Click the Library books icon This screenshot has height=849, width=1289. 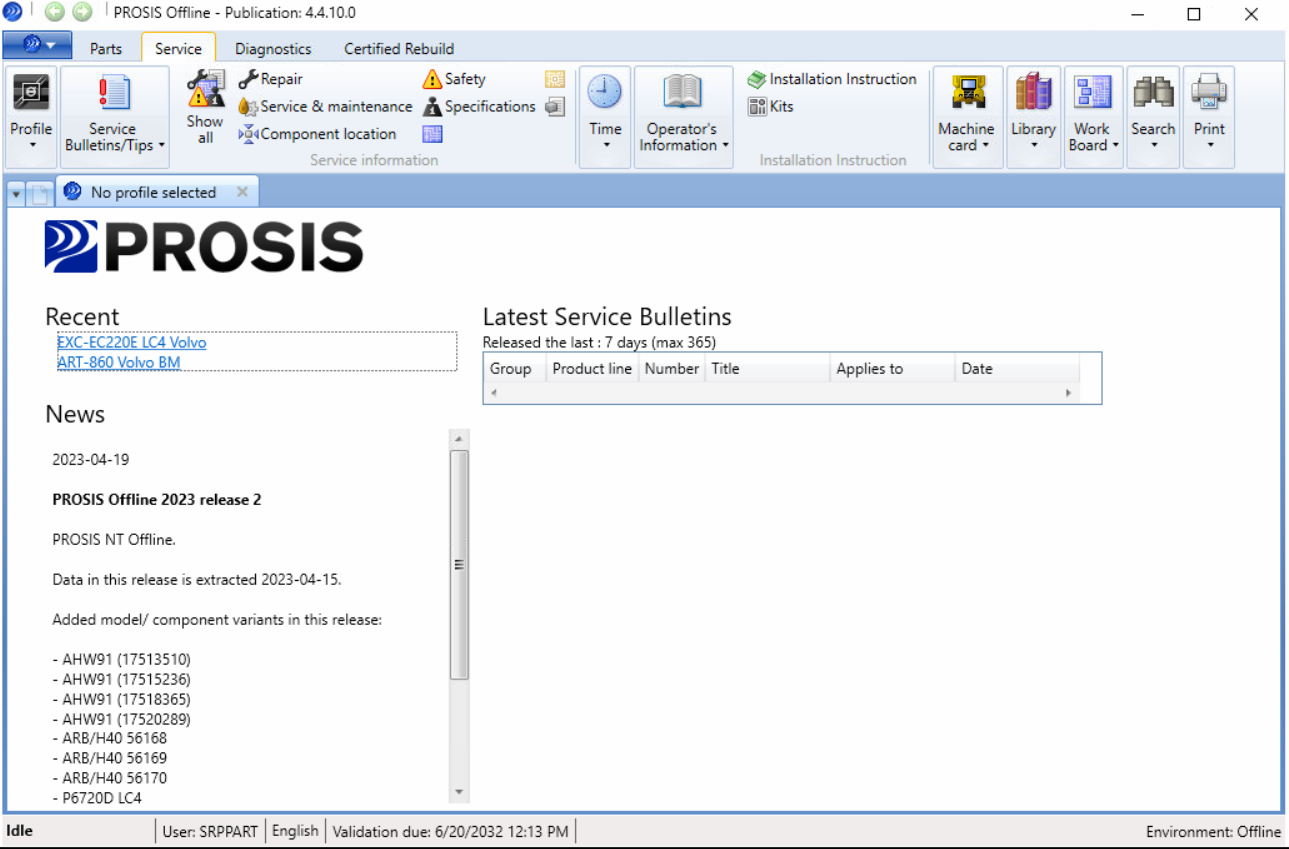pyautogui.click(x=1033, y=94)
